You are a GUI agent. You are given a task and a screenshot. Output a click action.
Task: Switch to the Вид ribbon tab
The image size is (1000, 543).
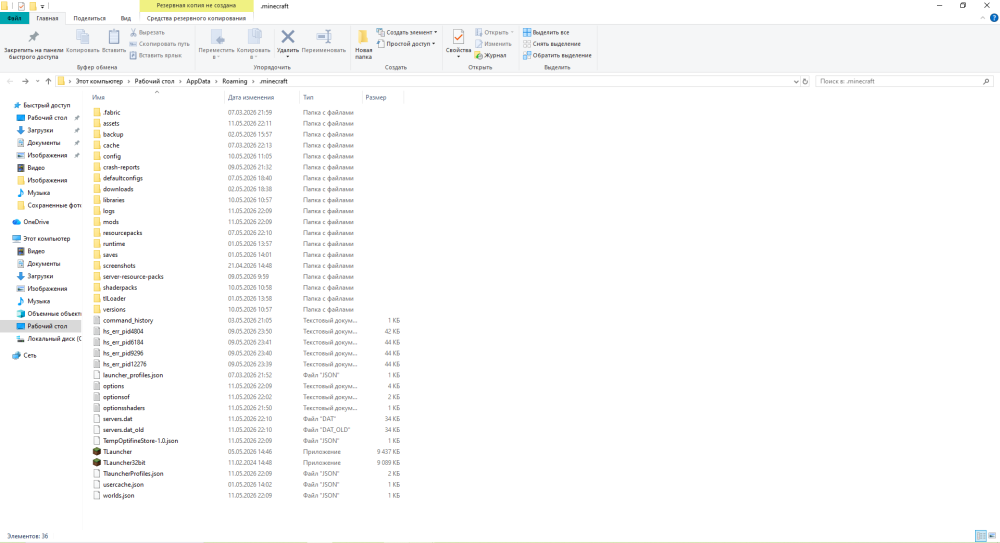pos(126,19)
